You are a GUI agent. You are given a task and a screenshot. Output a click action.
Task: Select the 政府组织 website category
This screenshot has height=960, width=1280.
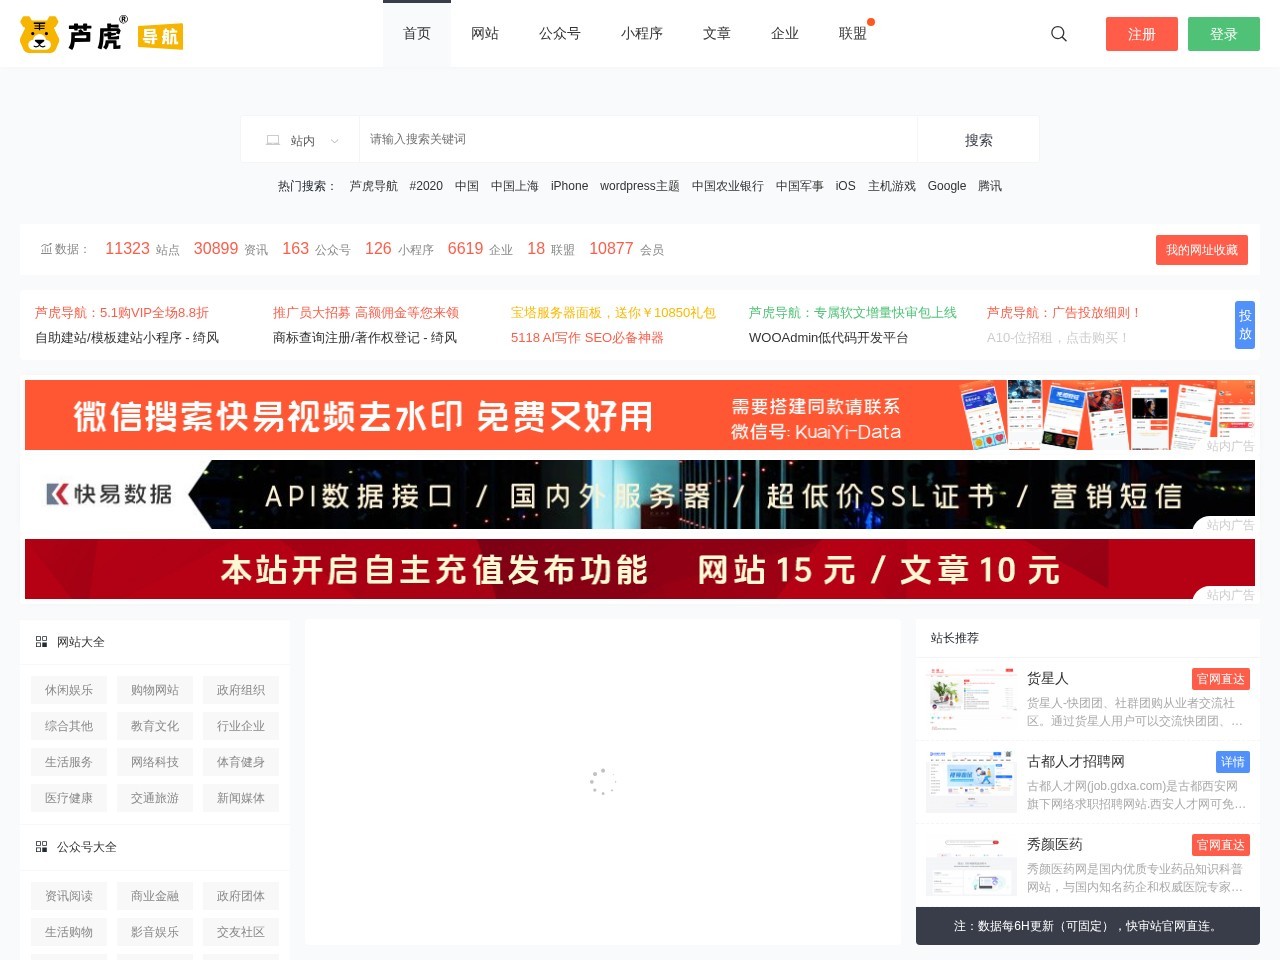pyautogui.click(x=241, y=690)
